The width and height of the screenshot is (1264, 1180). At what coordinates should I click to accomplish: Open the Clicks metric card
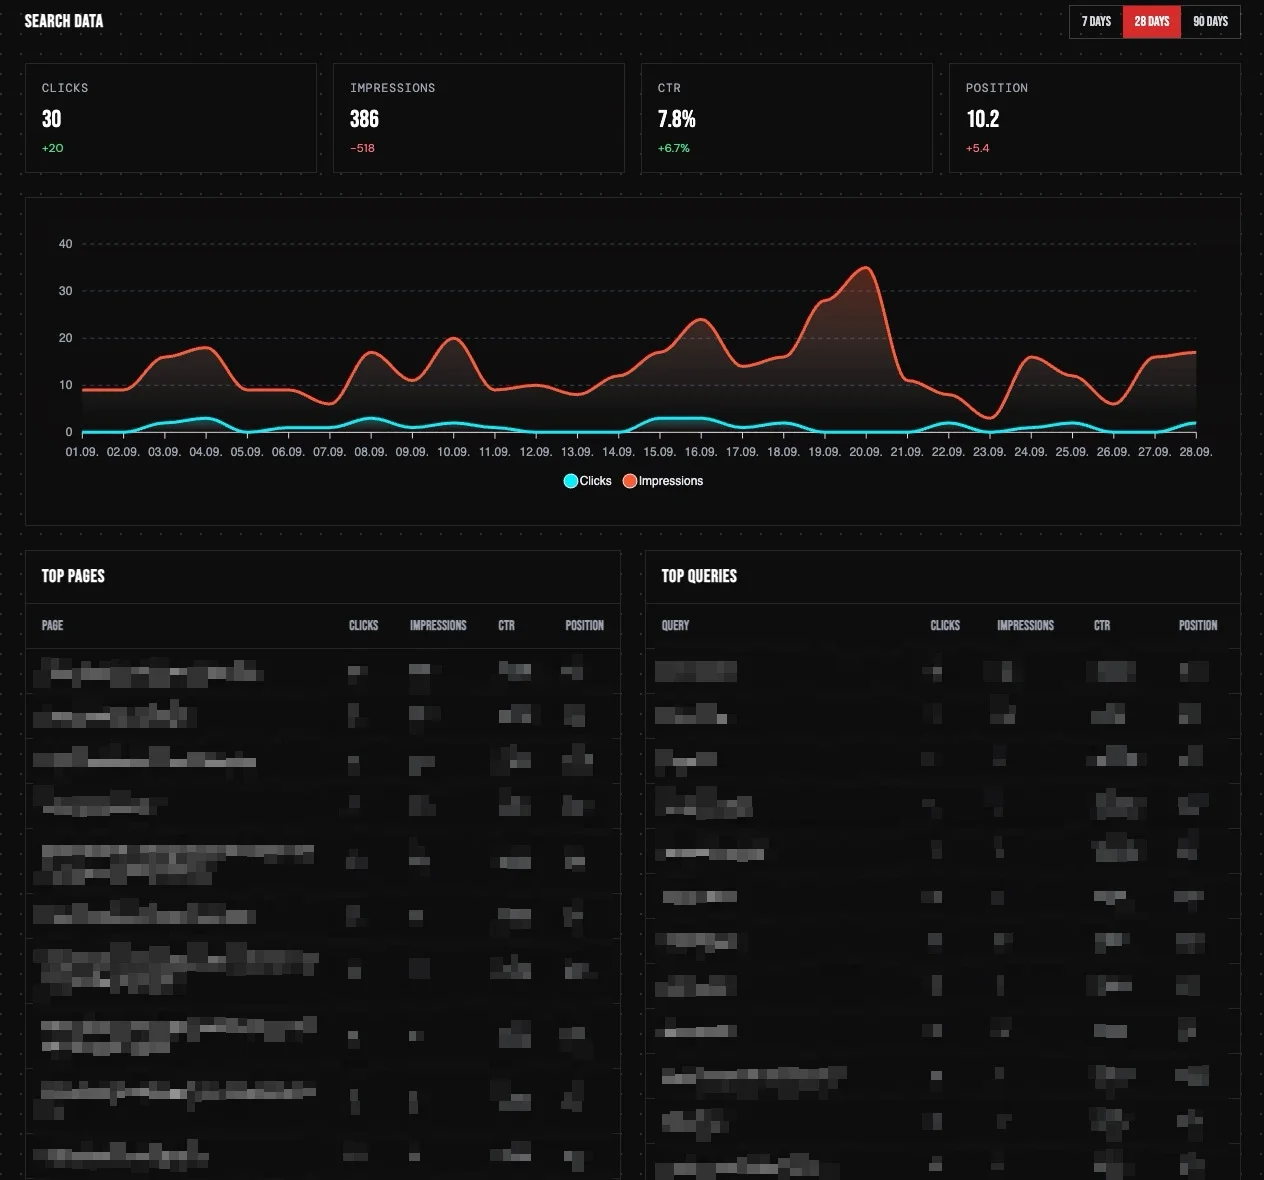coord(171,118)
